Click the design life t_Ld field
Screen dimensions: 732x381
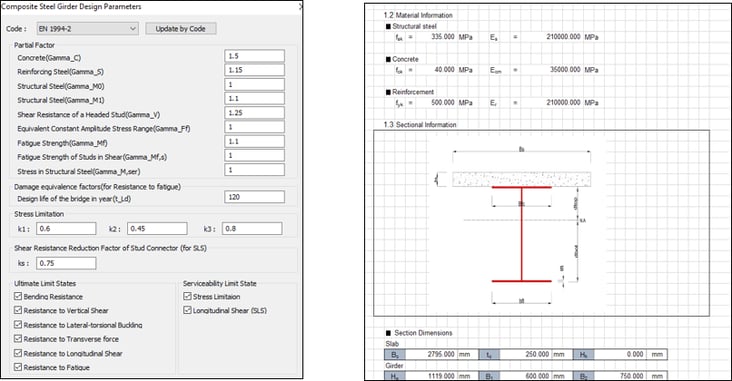254,197
